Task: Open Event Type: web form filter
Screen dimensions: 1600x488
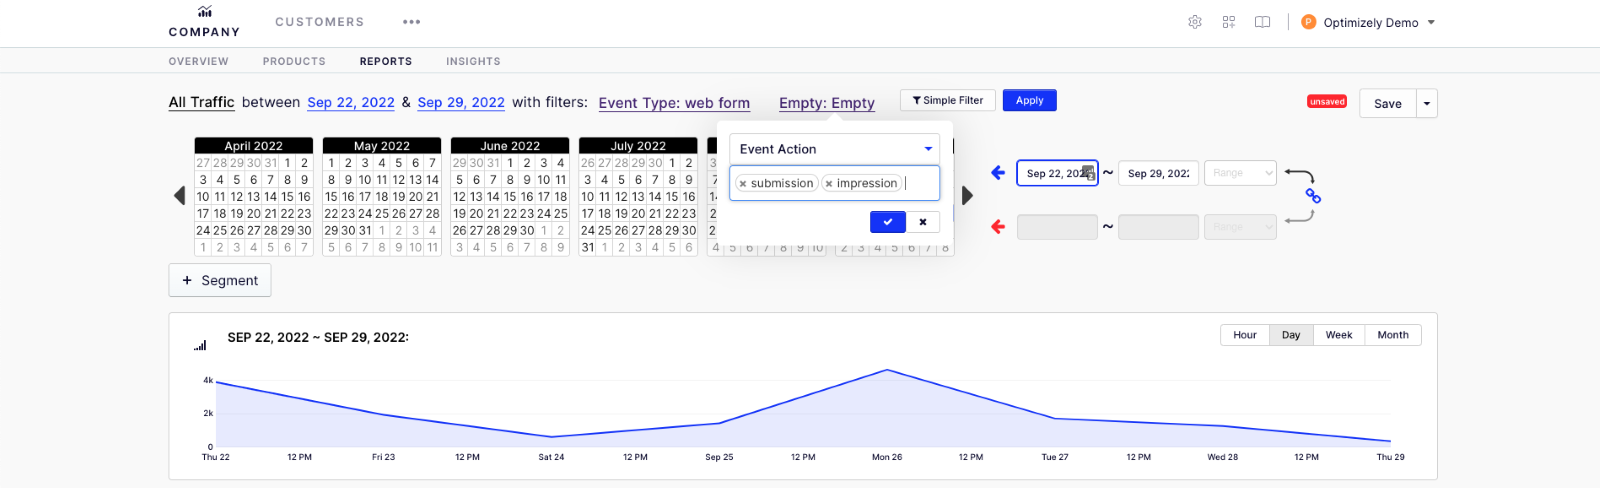Action: pyautogui.click(x=674, y=103)
